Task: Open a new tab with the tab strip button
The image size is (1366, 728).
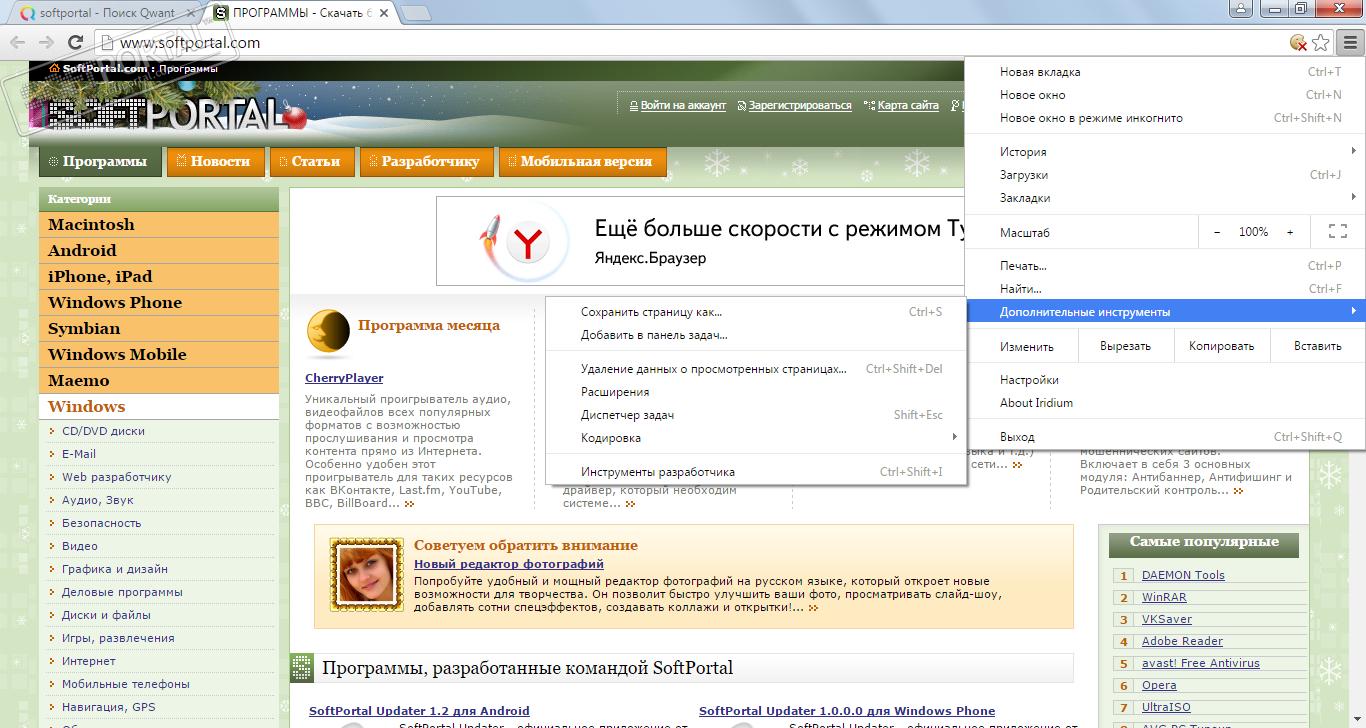Action: (416, 14)
